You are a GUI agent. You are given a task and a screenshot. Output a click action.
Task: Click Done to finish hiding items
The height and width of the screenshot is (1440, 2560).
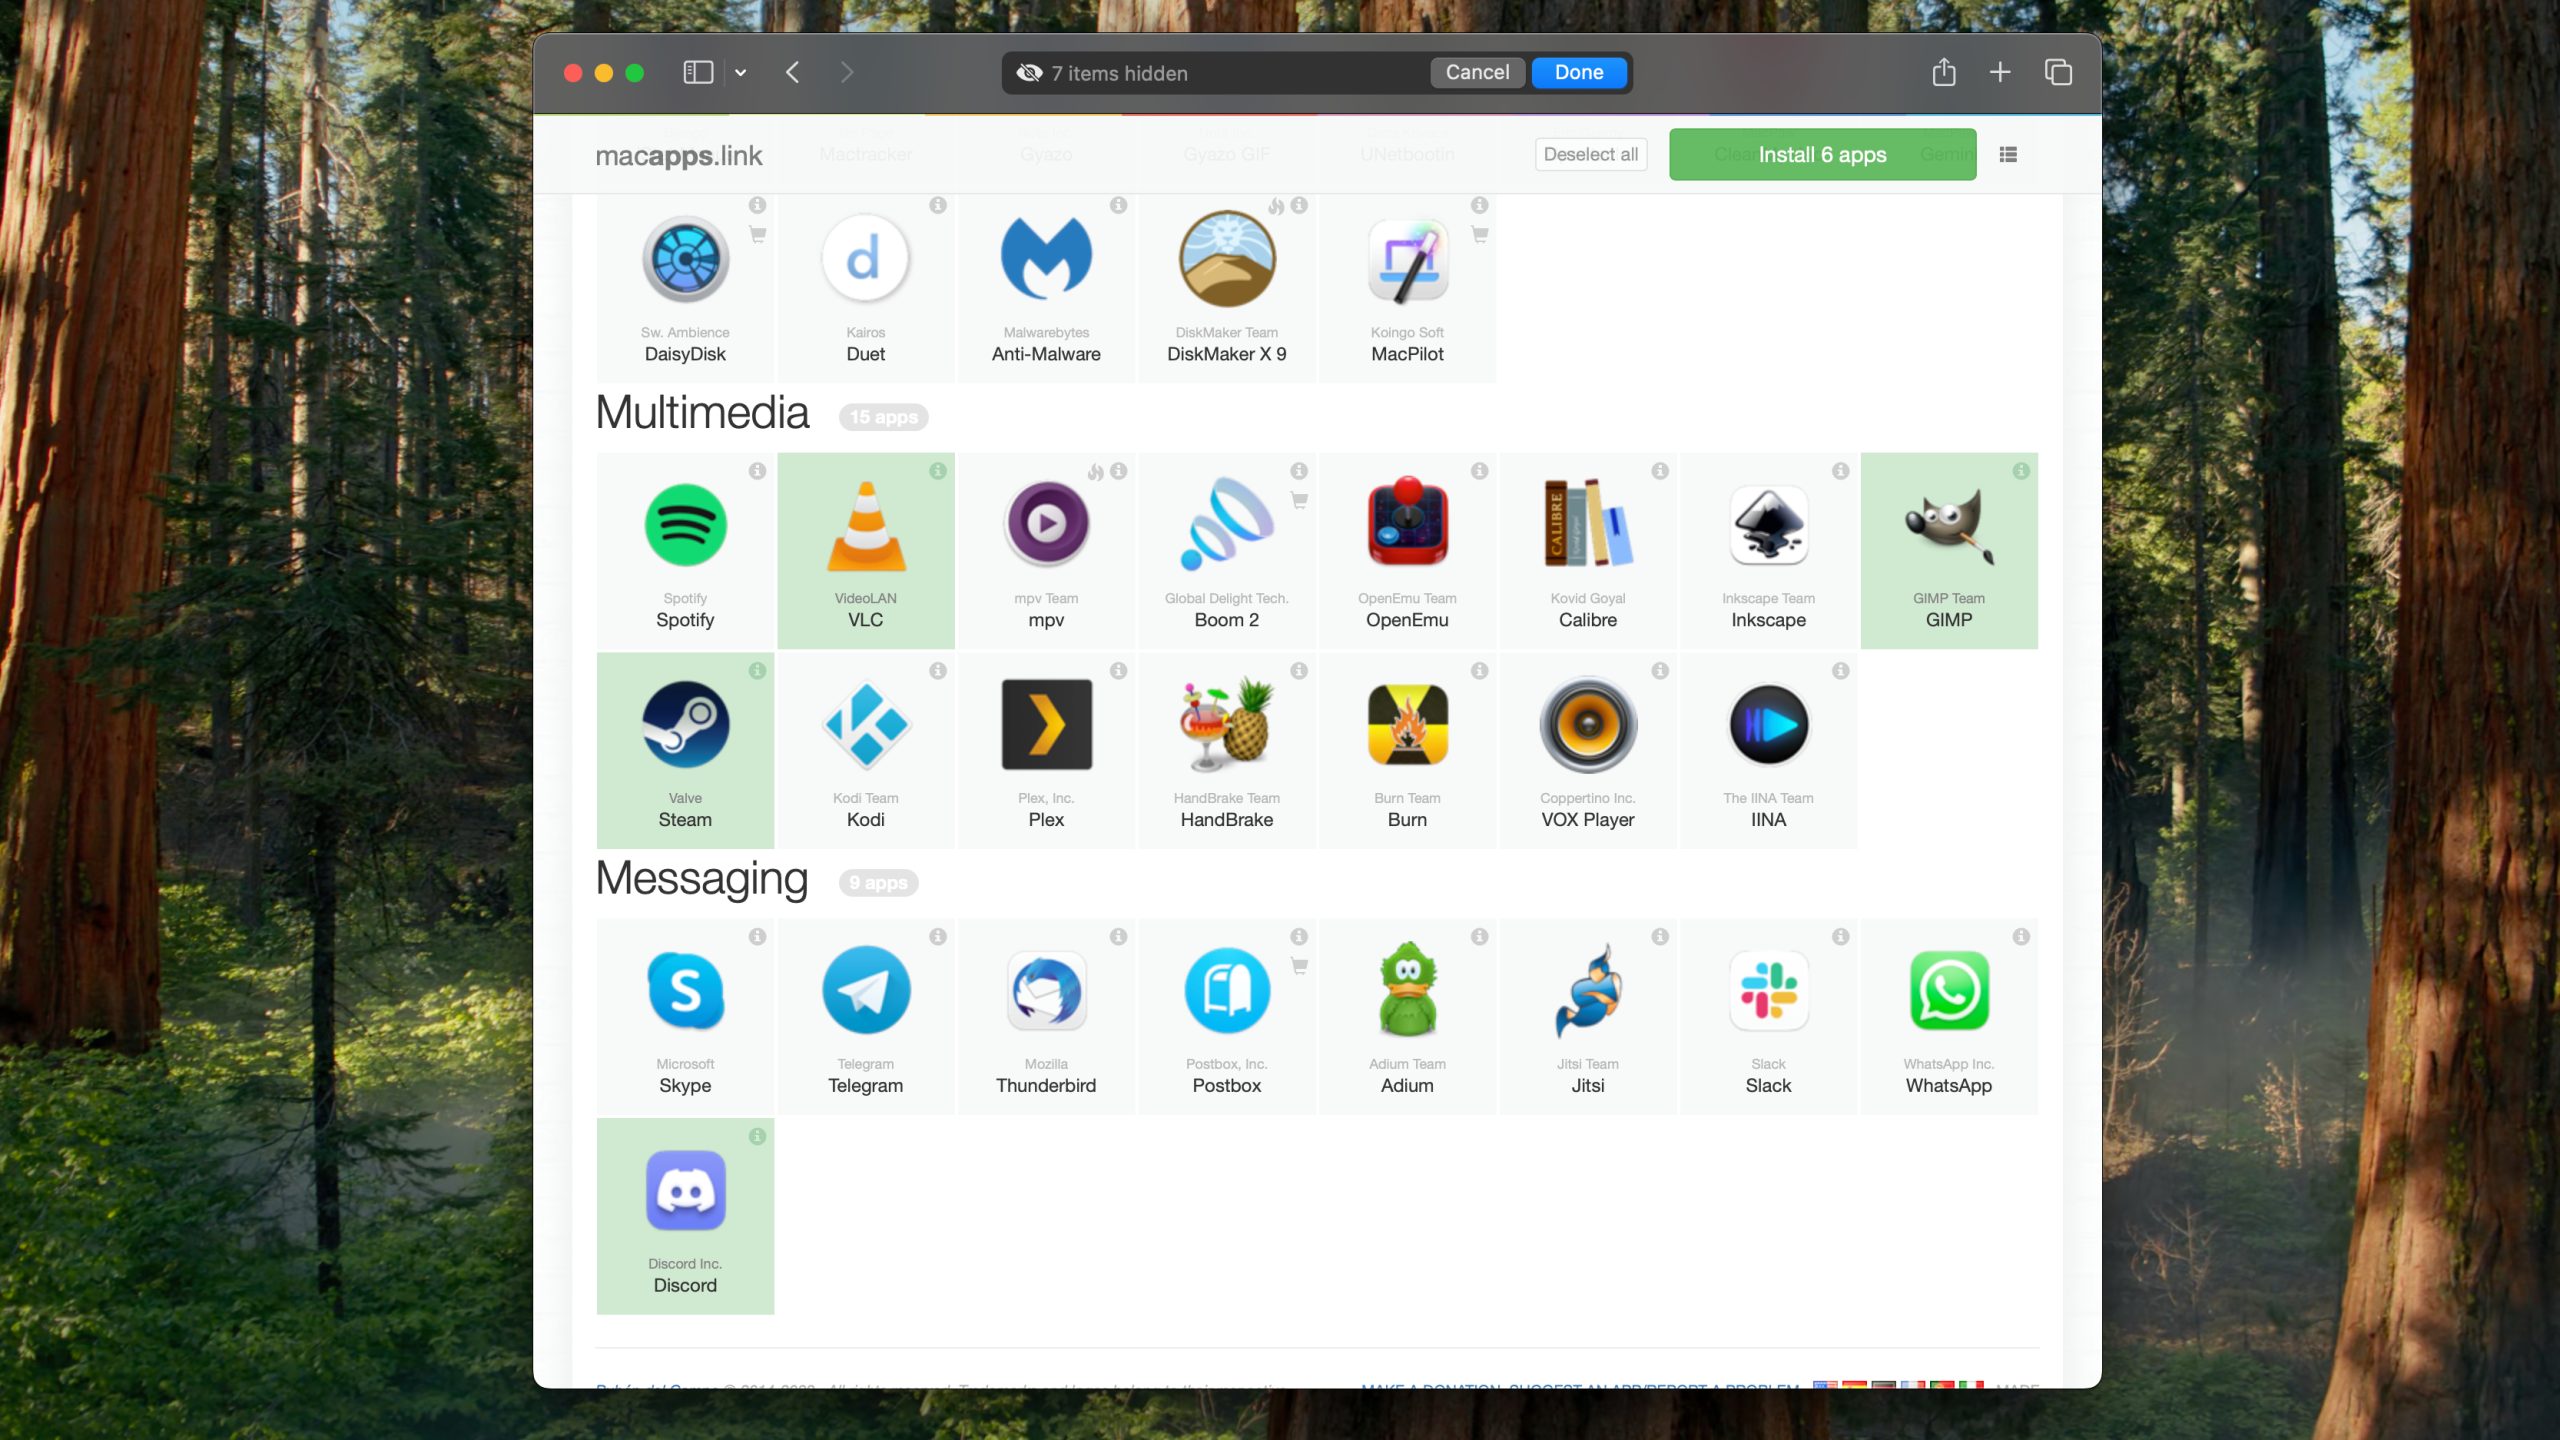pyautogui.click(x=1579, y=72)
